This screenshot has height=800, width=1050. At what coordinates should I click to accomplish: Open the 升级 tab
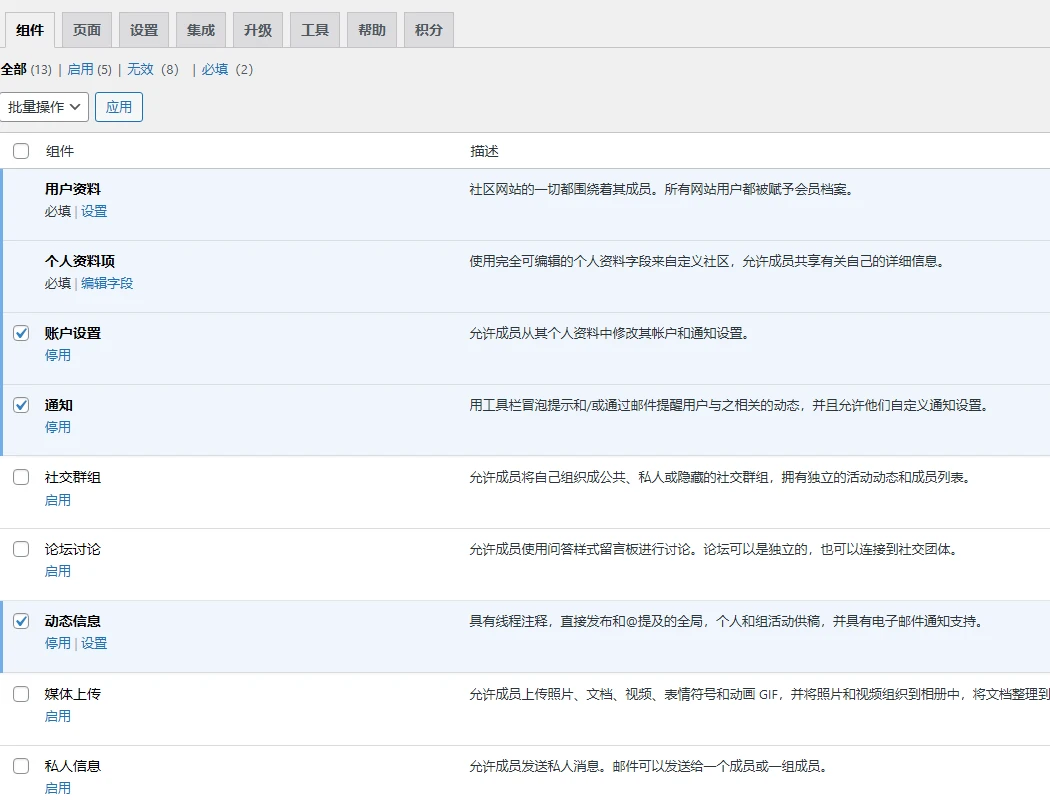pos(257,29)
